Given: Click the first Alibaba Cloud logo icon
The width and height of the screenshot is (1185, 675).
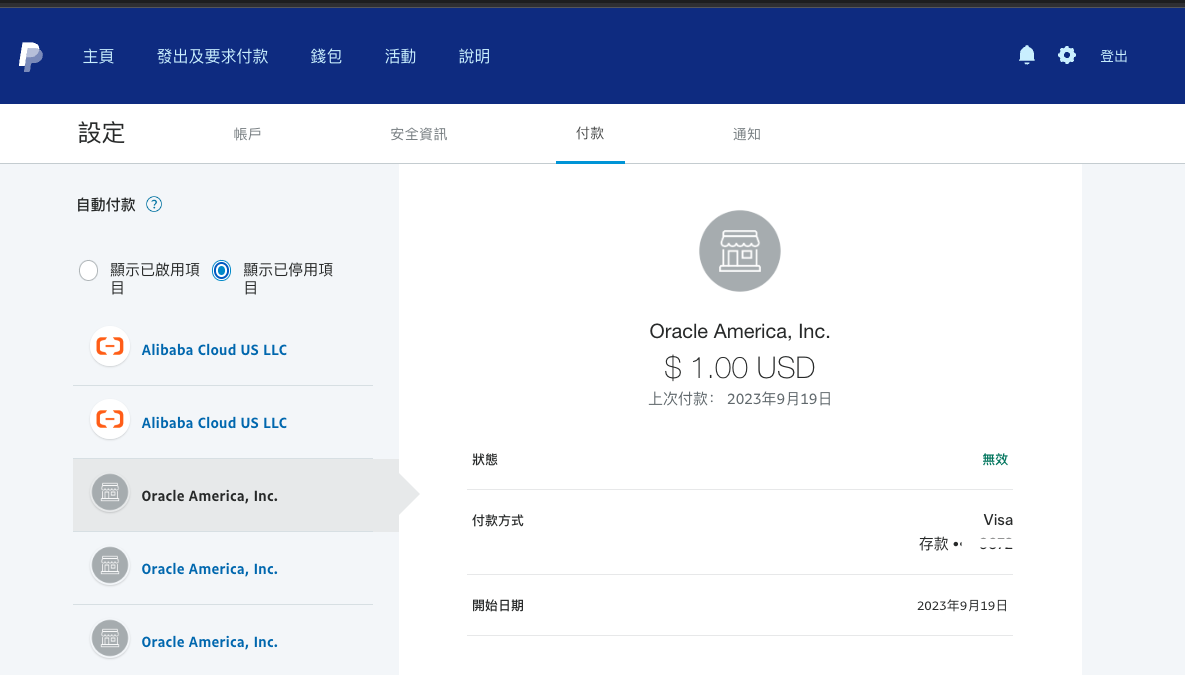Looking at the screenshot, I should point(109,347).
